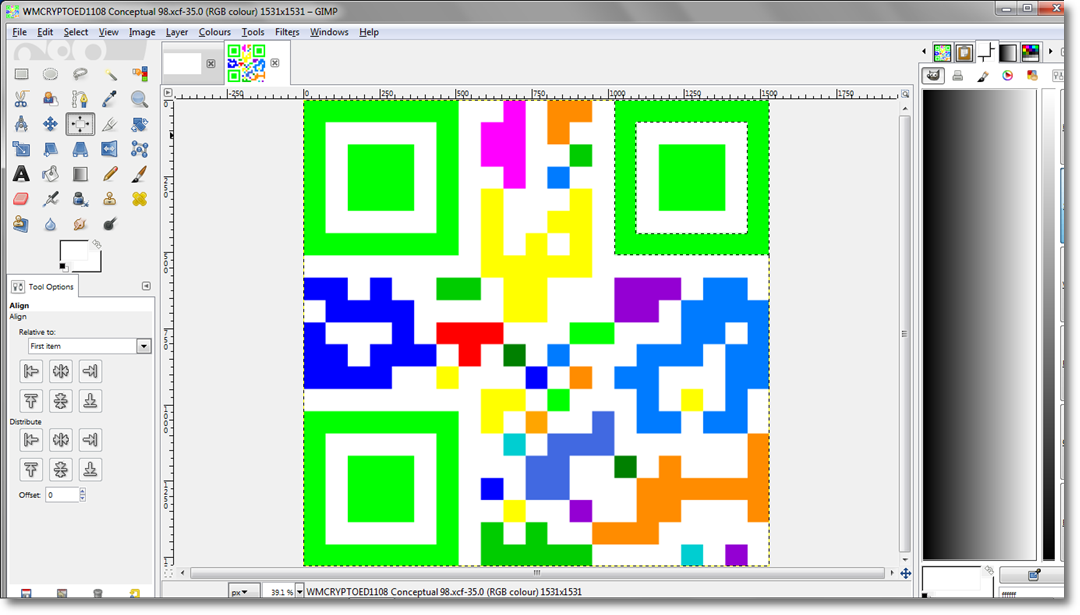Select the Pencil tool
This screenshot has width=1080, height=615.
(x=110, y=174)
